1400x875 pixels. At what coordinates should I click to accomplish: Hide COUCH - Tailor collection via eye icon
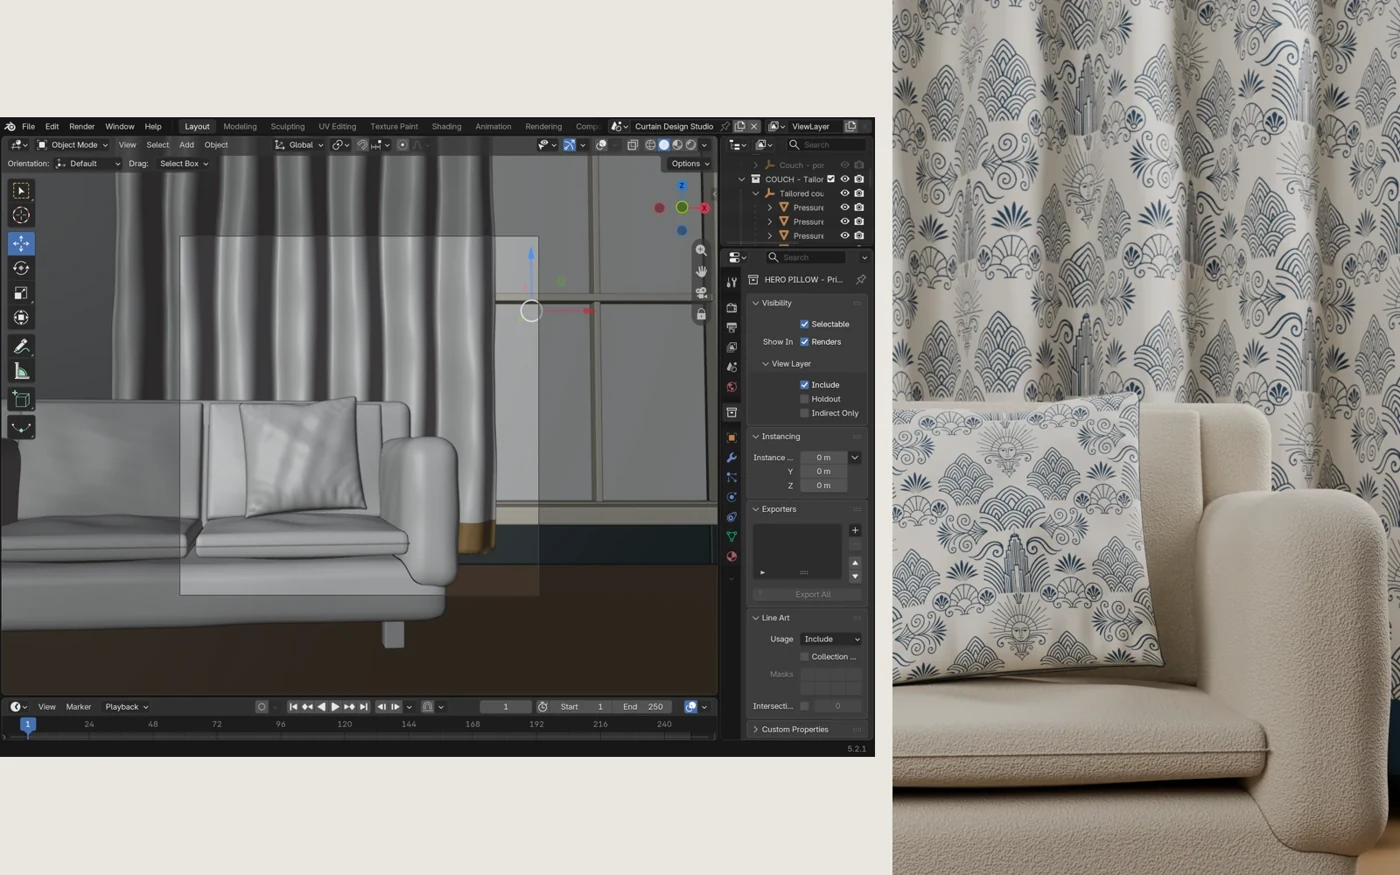pos(845,179)
